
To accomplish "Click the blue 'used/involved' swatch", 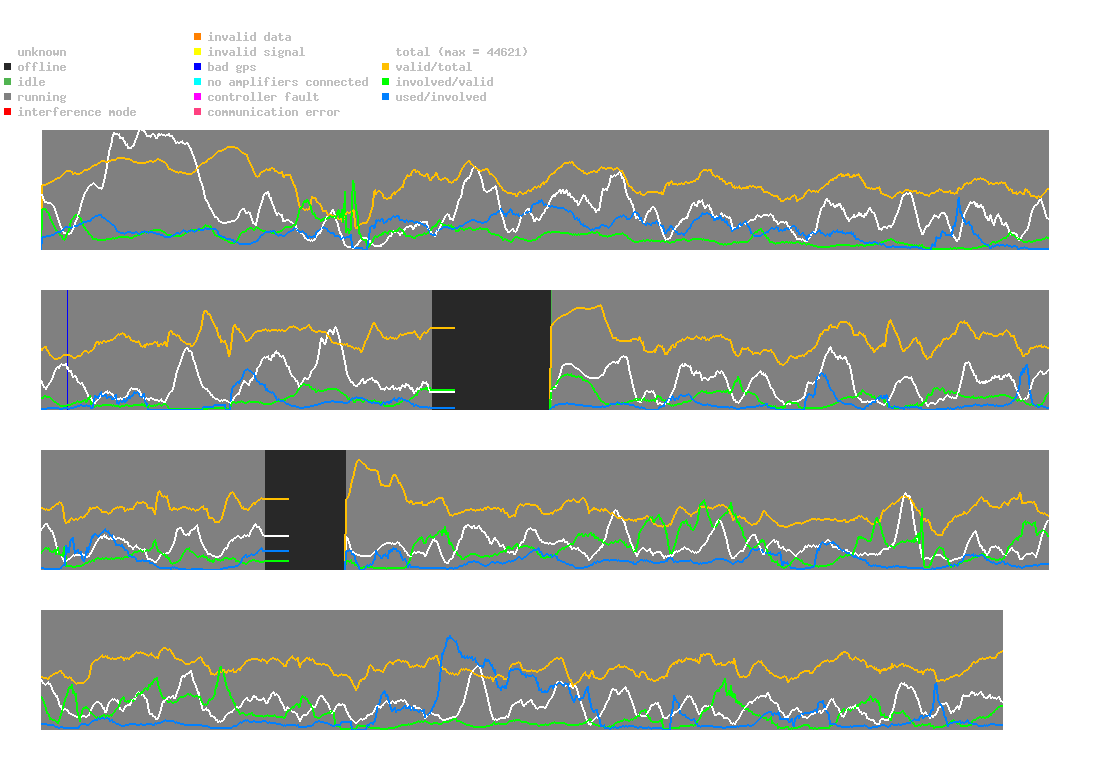I will (385, 97).
